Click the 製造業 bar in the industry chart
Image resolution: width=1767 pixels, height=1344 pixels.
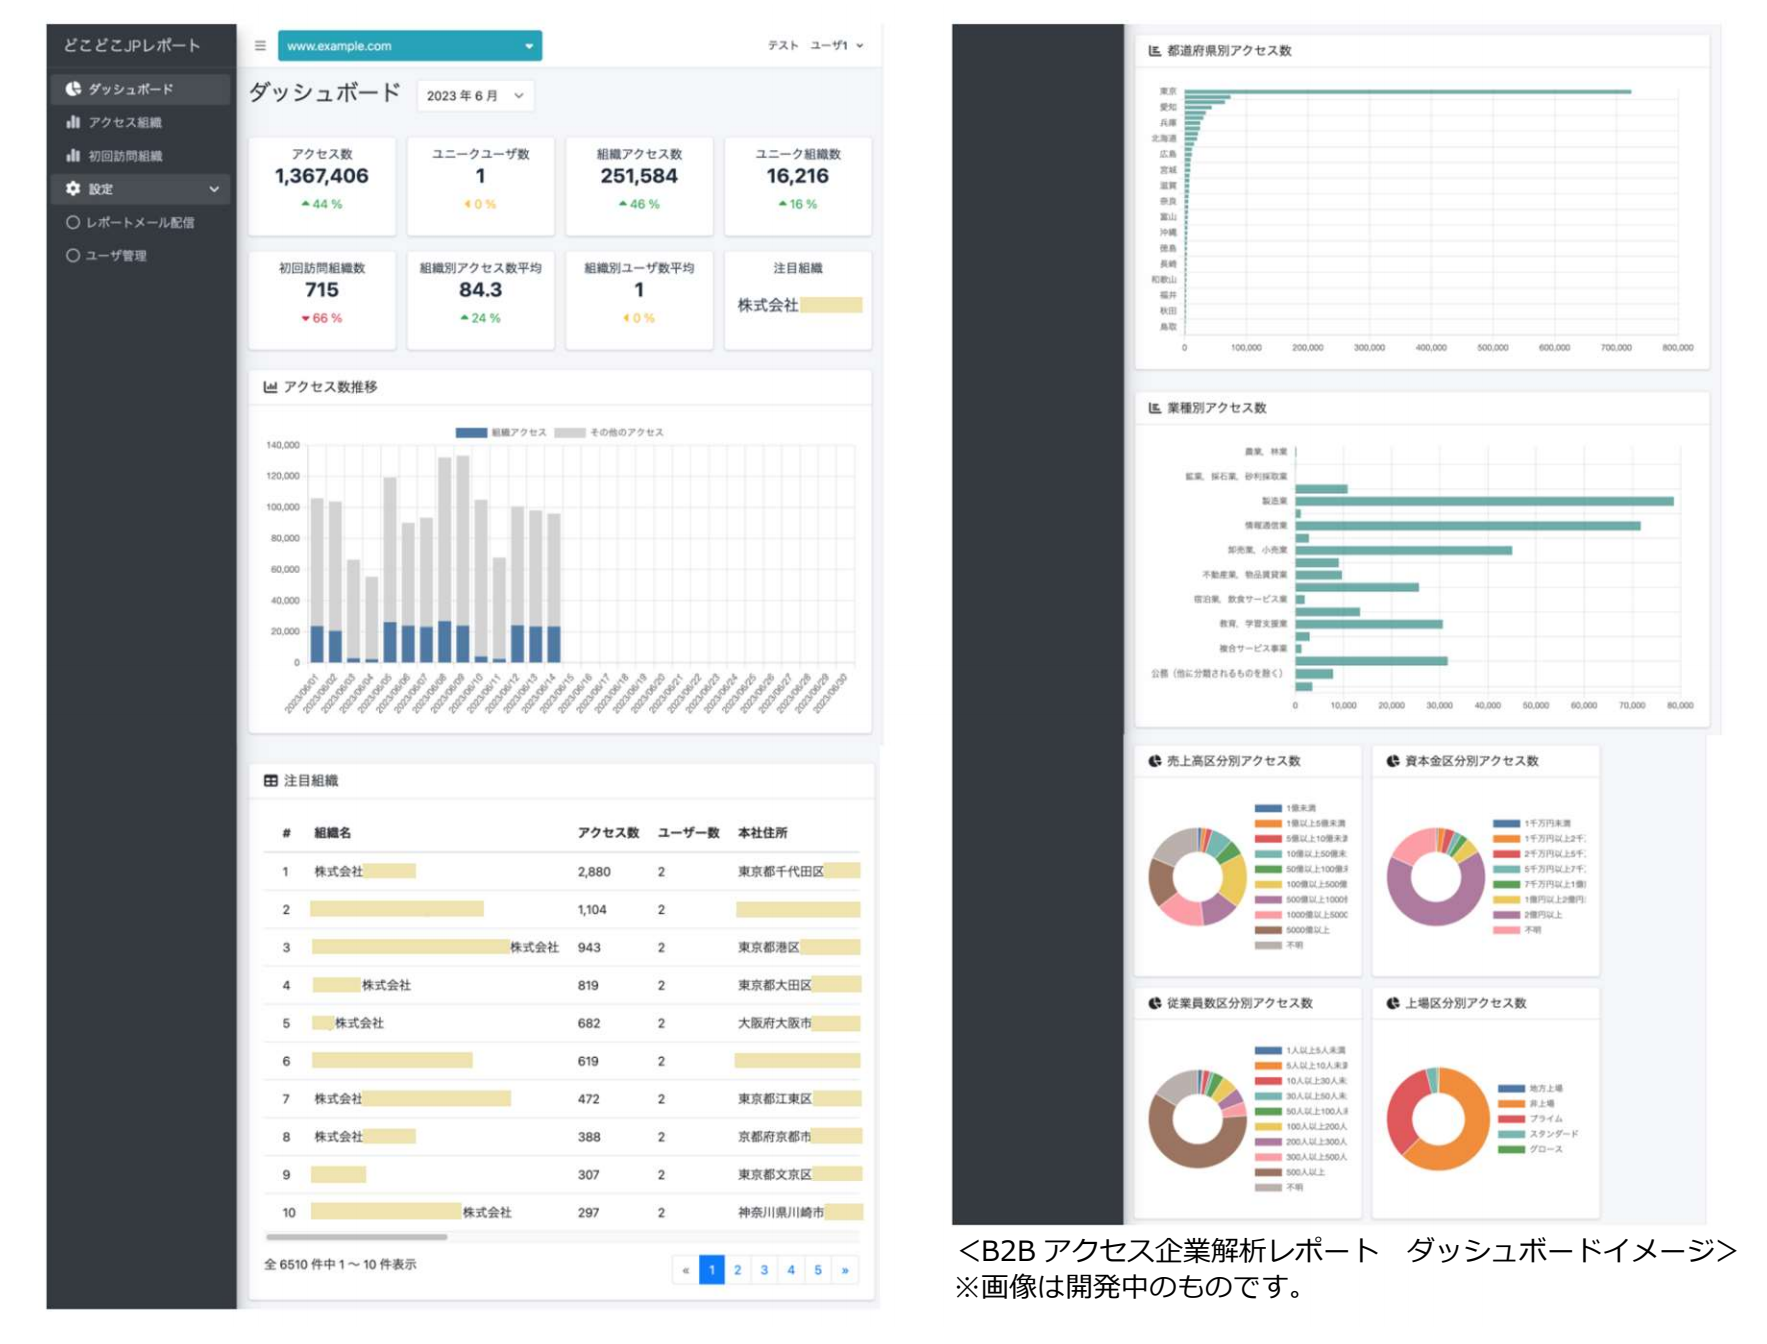[x=1485, y=501]
